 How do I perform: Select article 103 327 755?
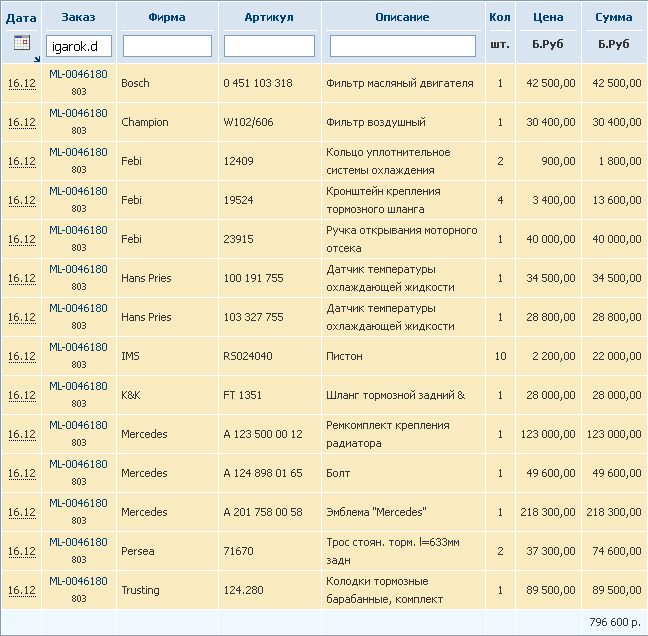click(254, 317)
